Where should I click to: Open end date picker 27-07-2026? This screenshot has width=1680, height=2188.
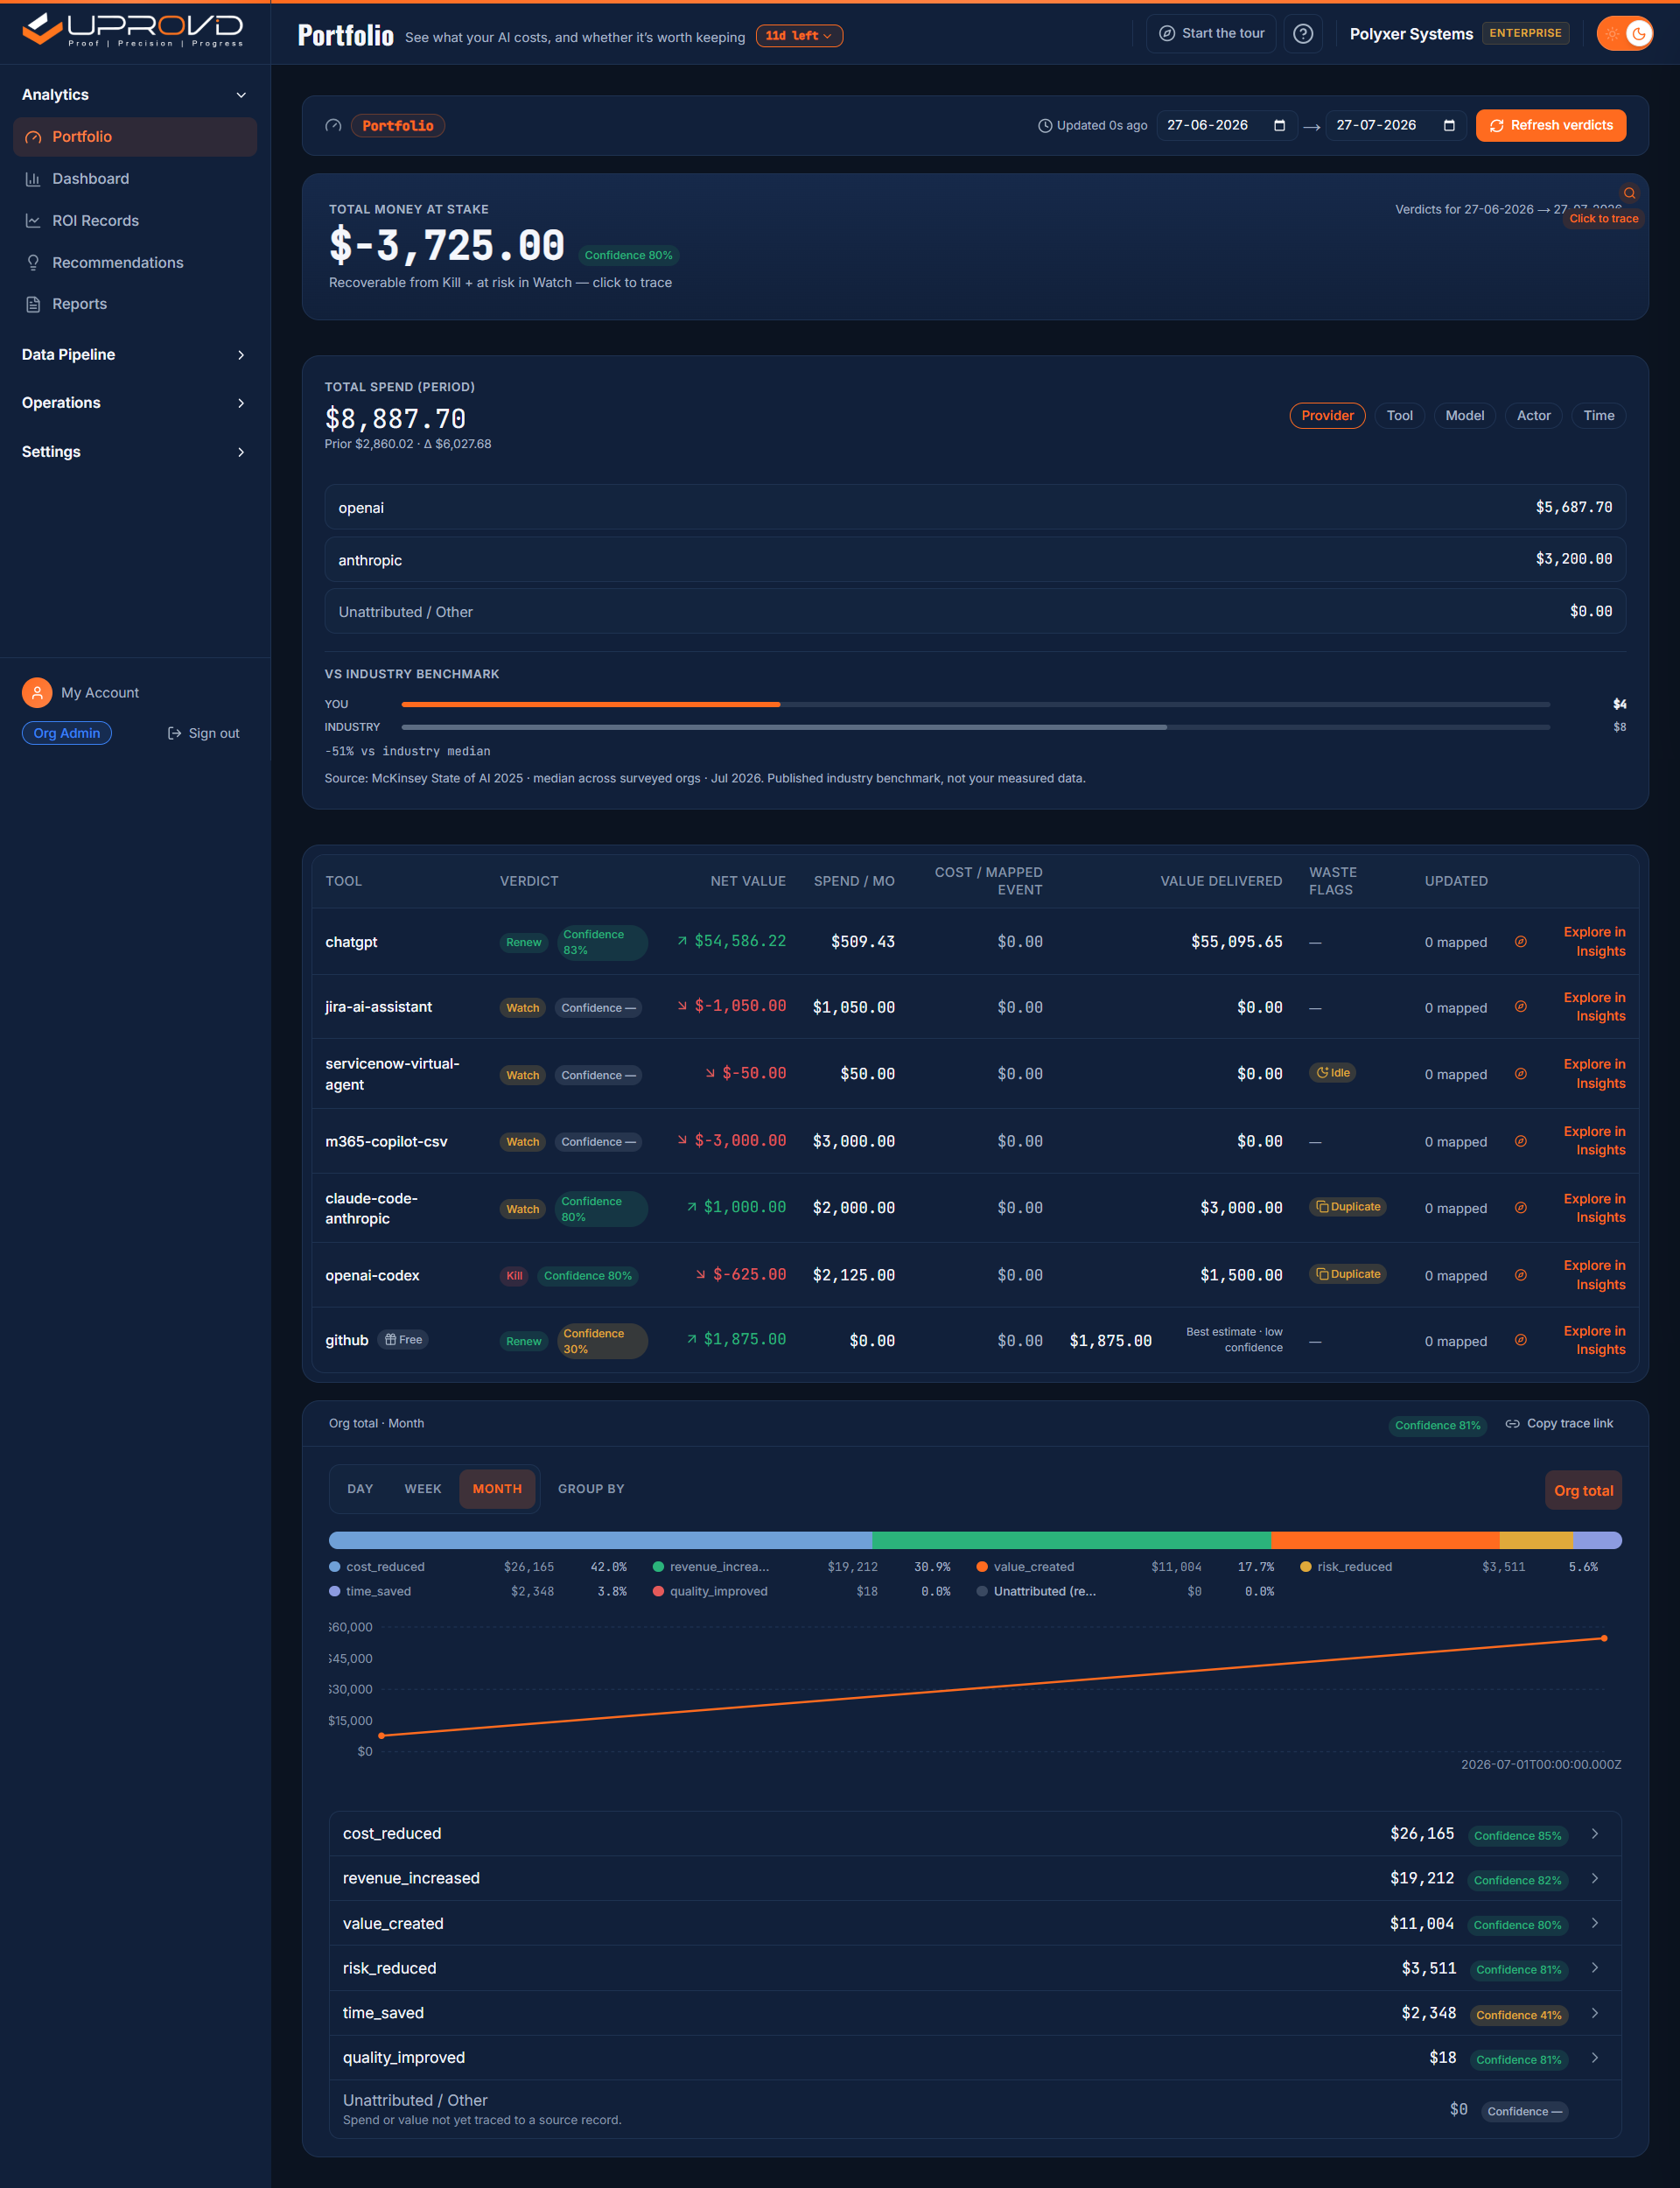point(1396,125)
